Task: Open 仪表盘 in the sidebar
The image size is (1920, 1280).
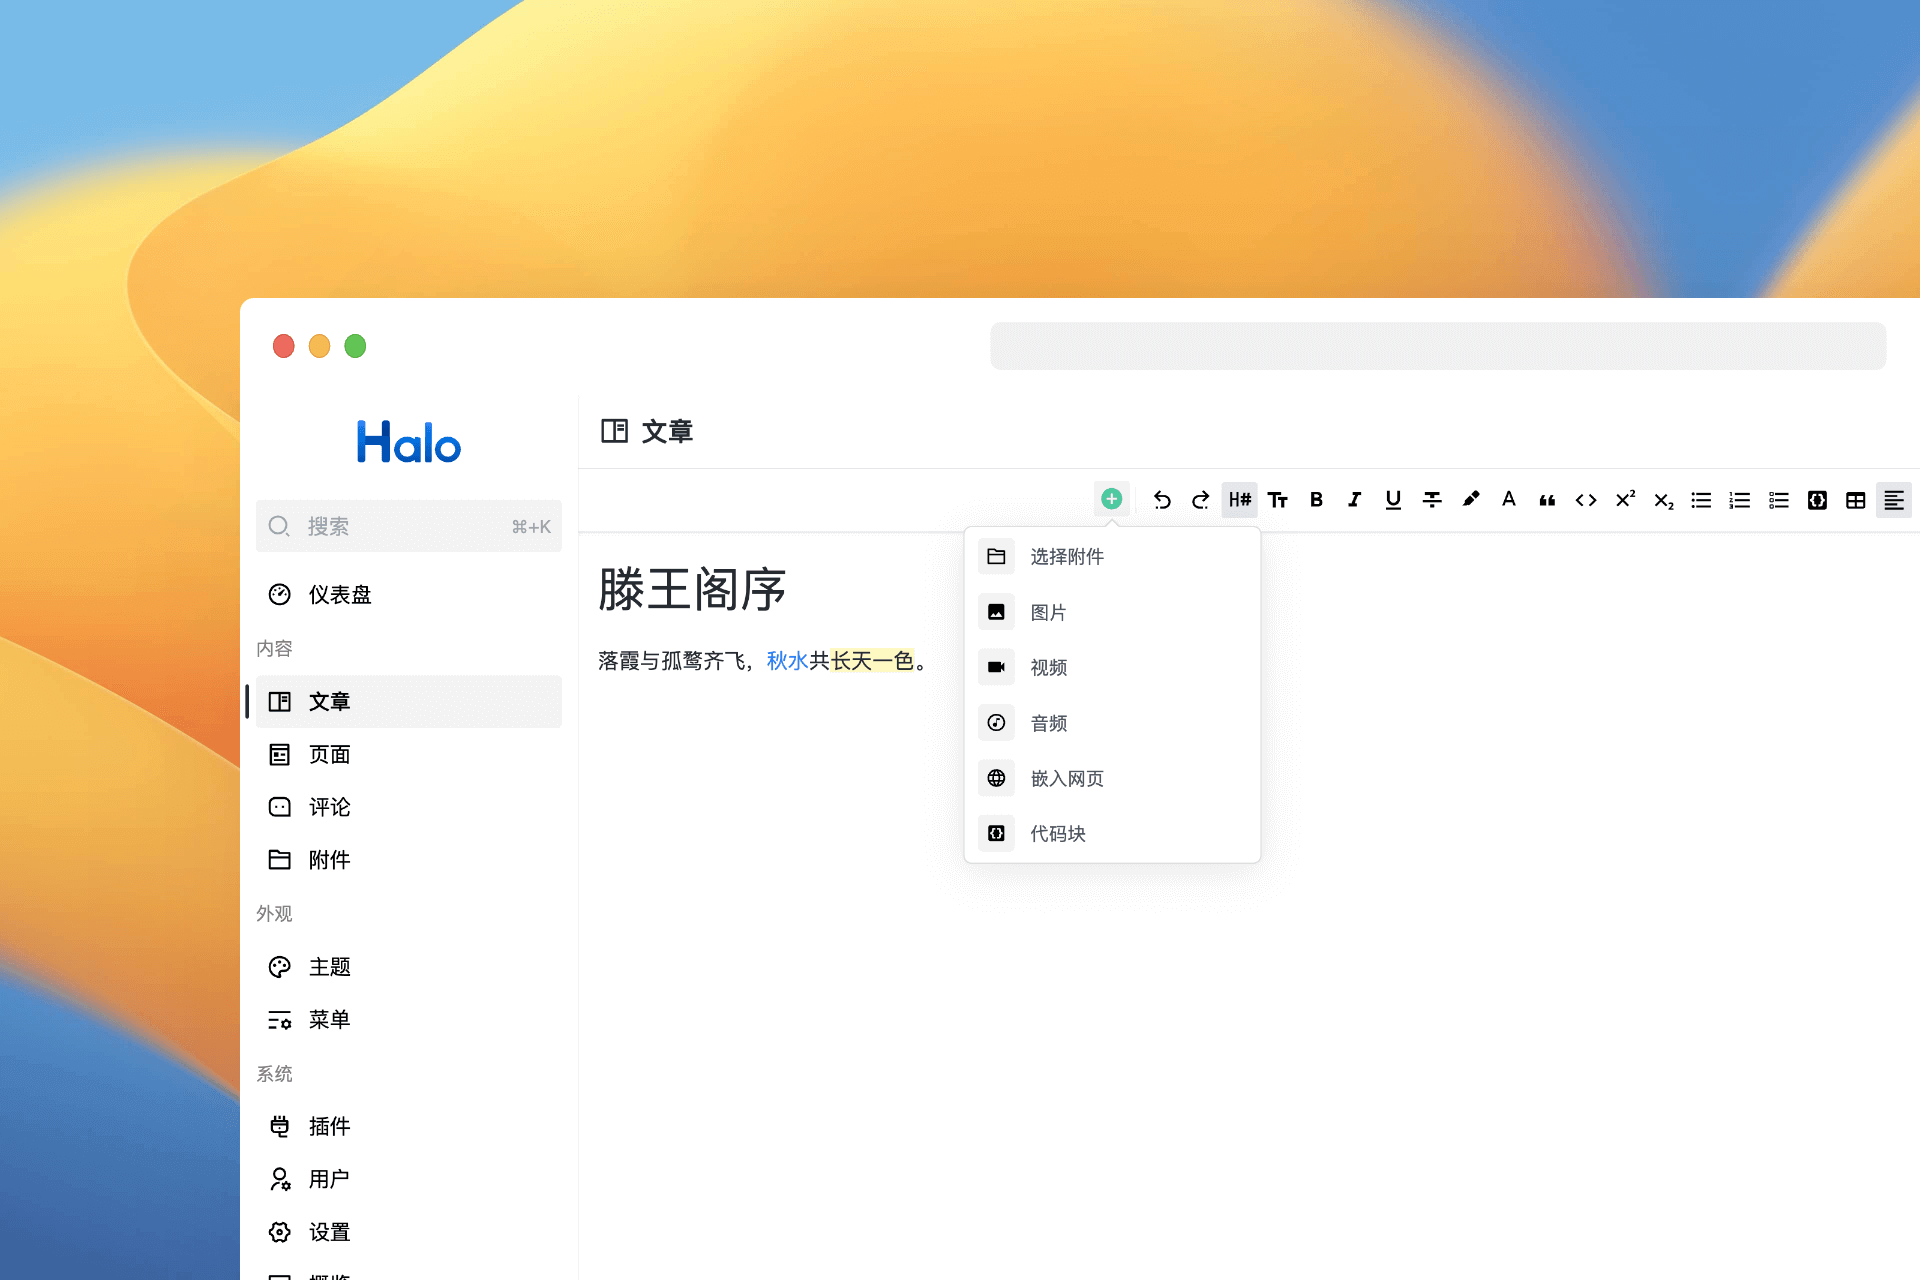Action: tap(339, 595)
